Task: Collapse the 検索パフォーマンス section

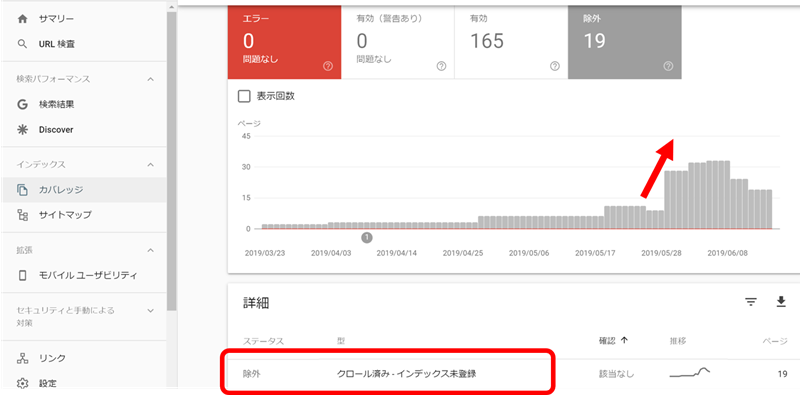Action: pos(150,80)
